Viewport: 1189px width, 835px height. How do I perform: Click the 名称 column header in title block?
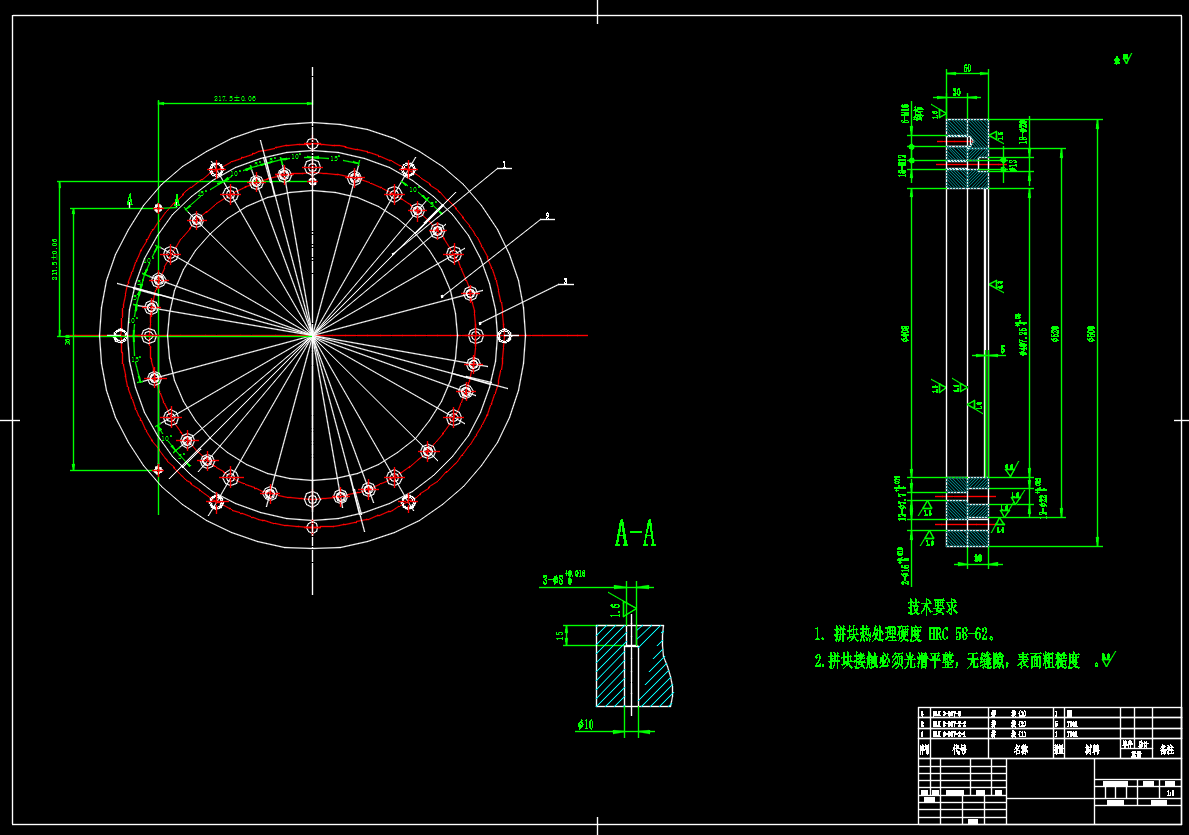pyautogui.click(x=1020, y=748)
